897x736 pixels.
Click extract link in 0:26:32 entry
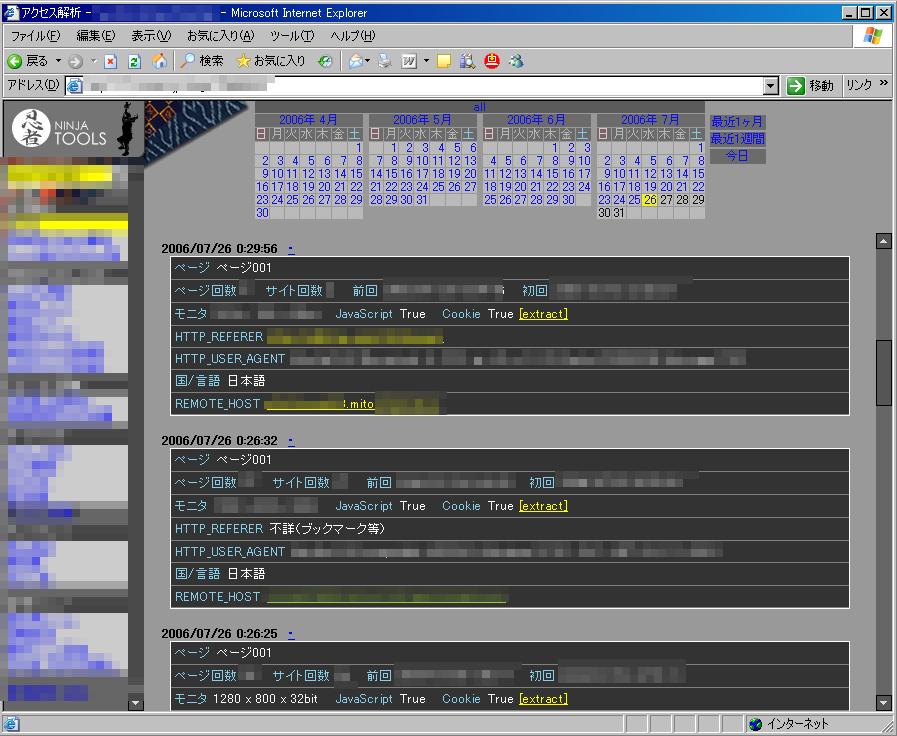(543, 506)
